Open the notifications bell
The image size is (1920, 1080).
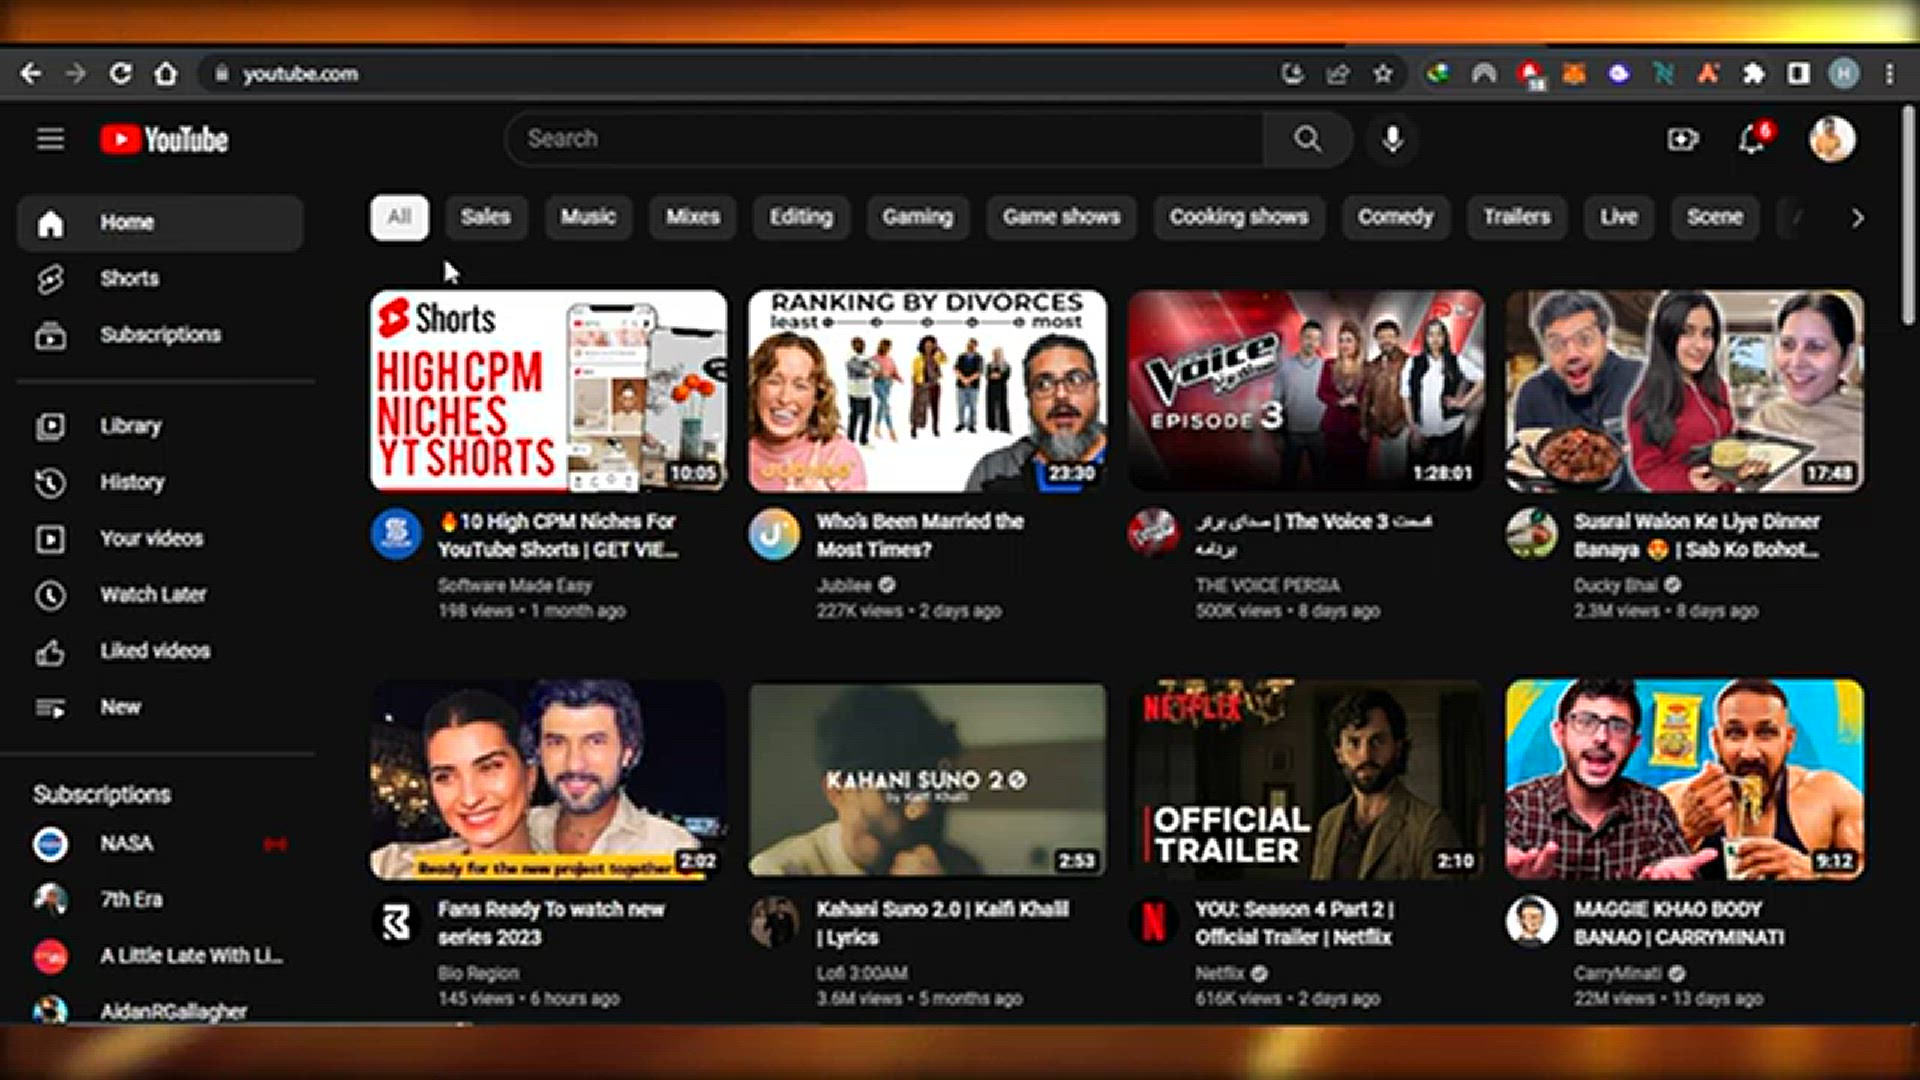click(x=1752, y=139)
